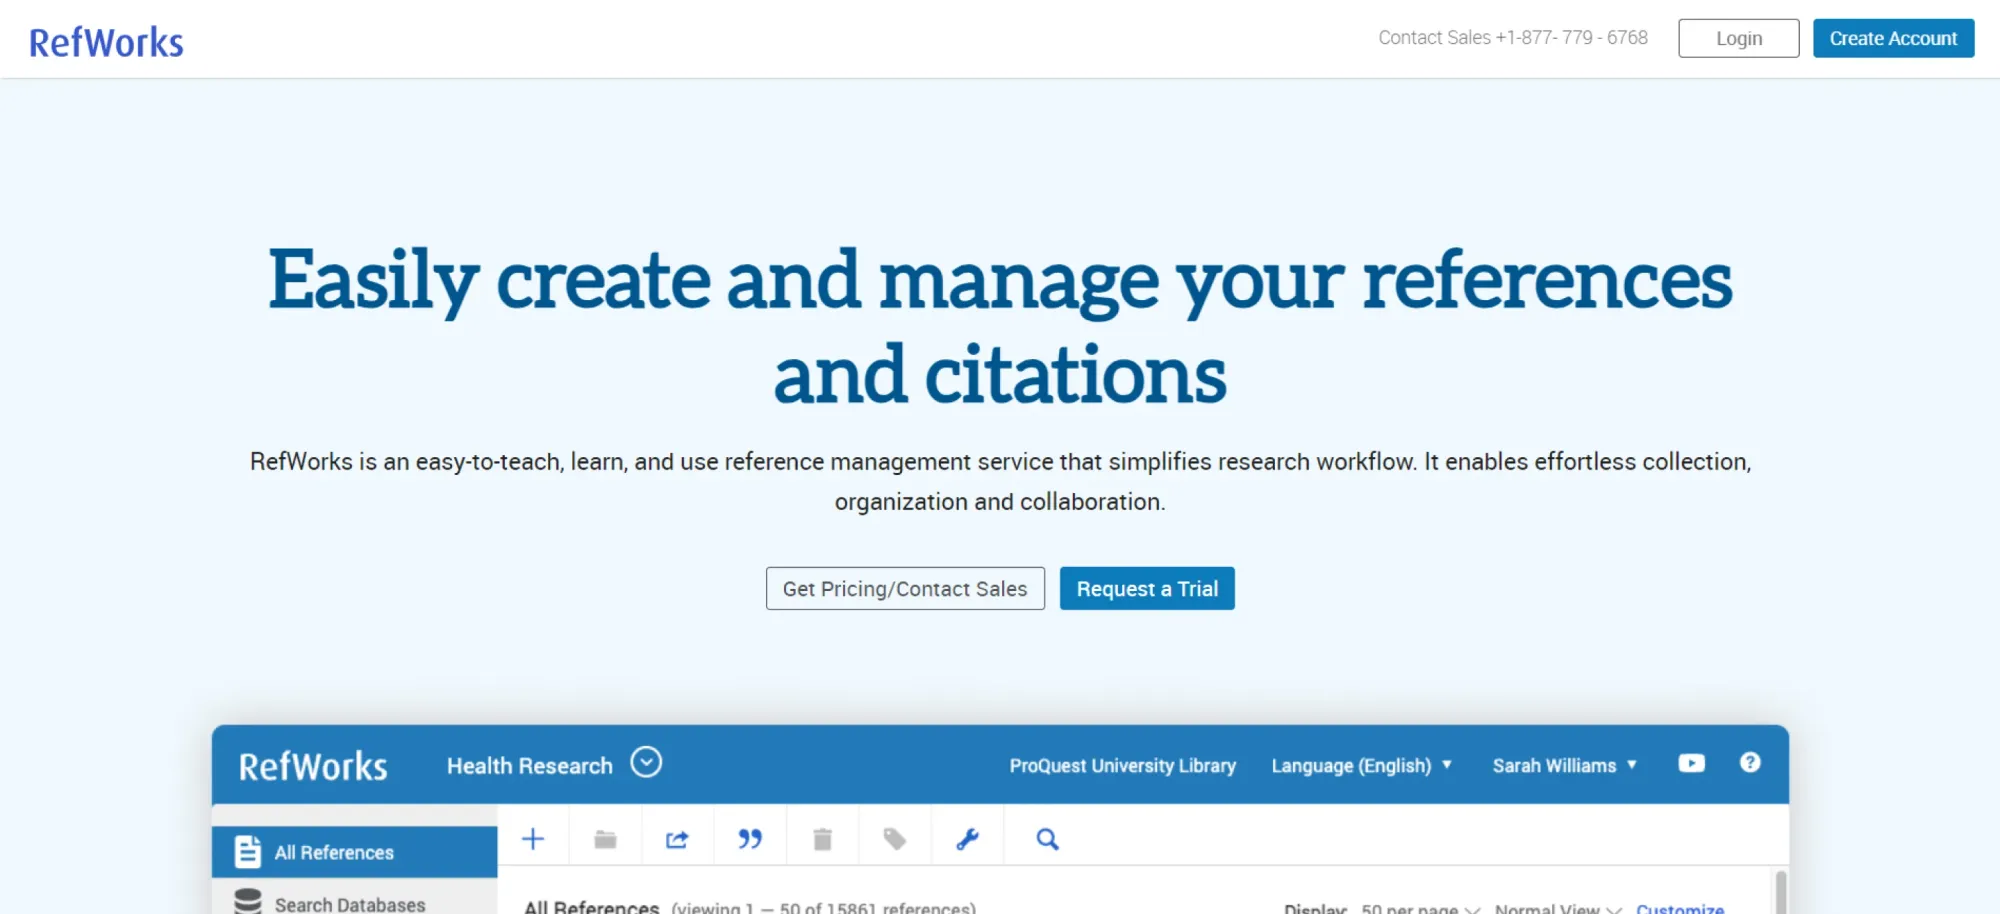Click Get Pricing/Contact Sales button

(x=905, y=589)
